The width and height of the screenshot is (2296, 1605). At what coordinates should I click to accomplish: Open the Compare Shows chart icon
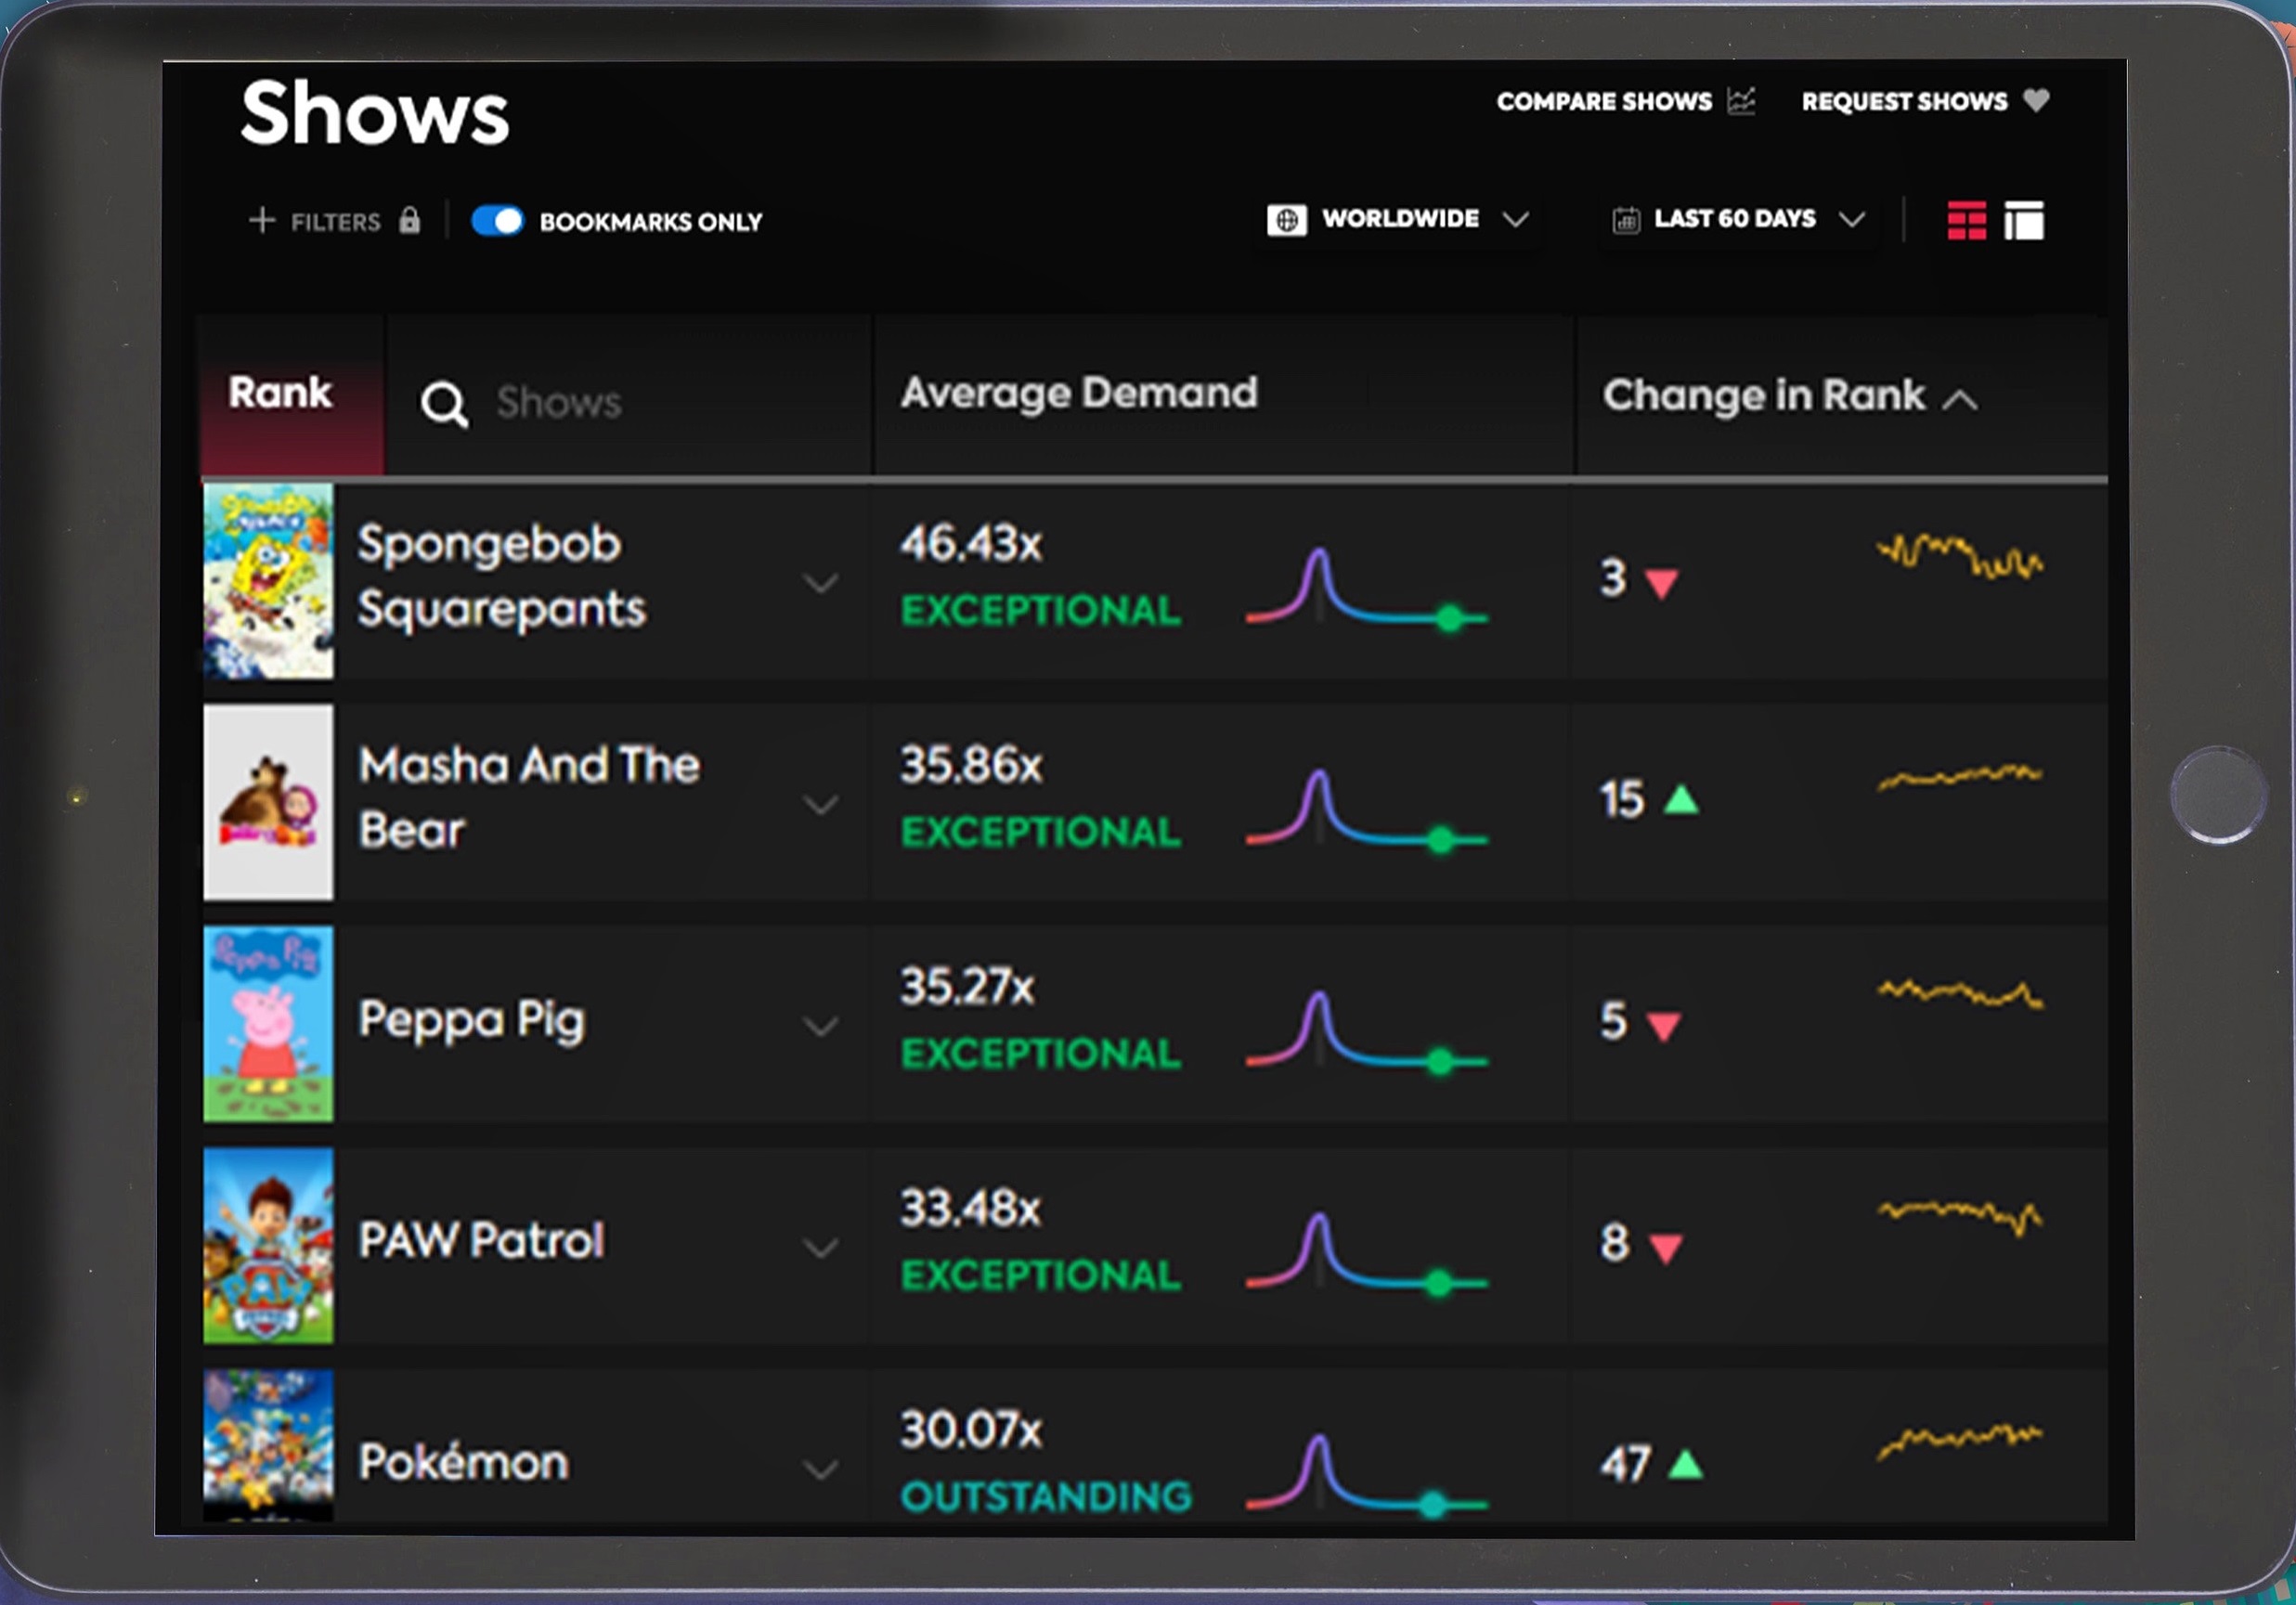(1741, 101)
